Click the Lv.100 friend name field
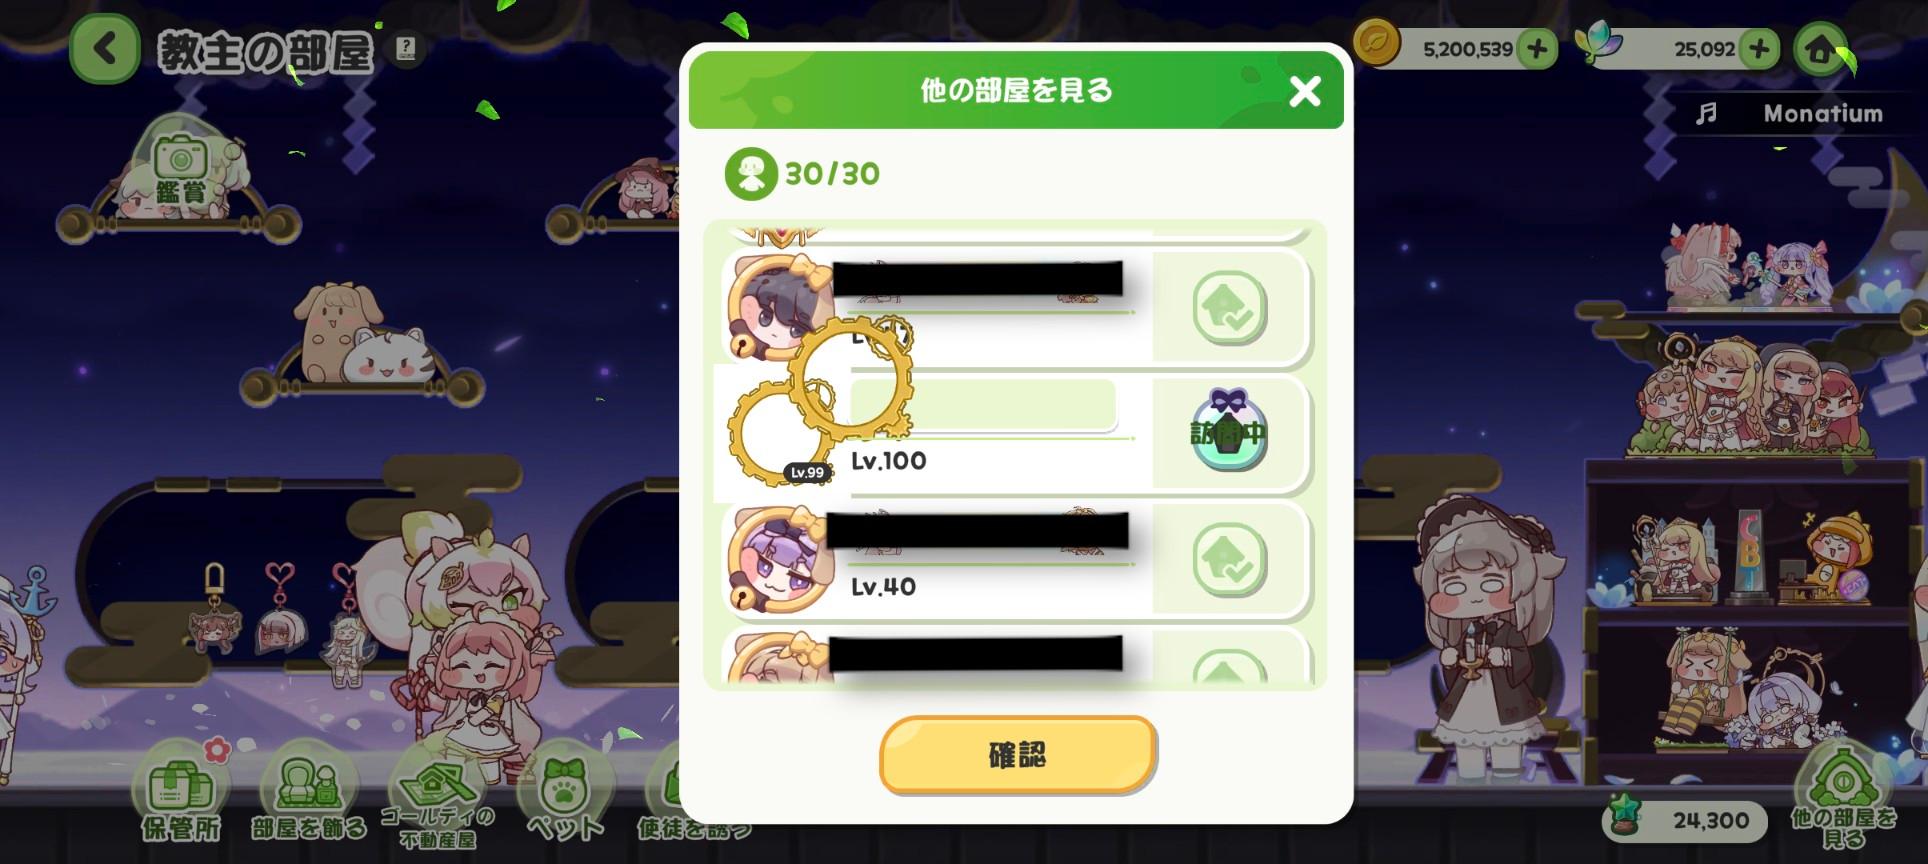The image size is (1928, 864). click(x=983, y=405)
